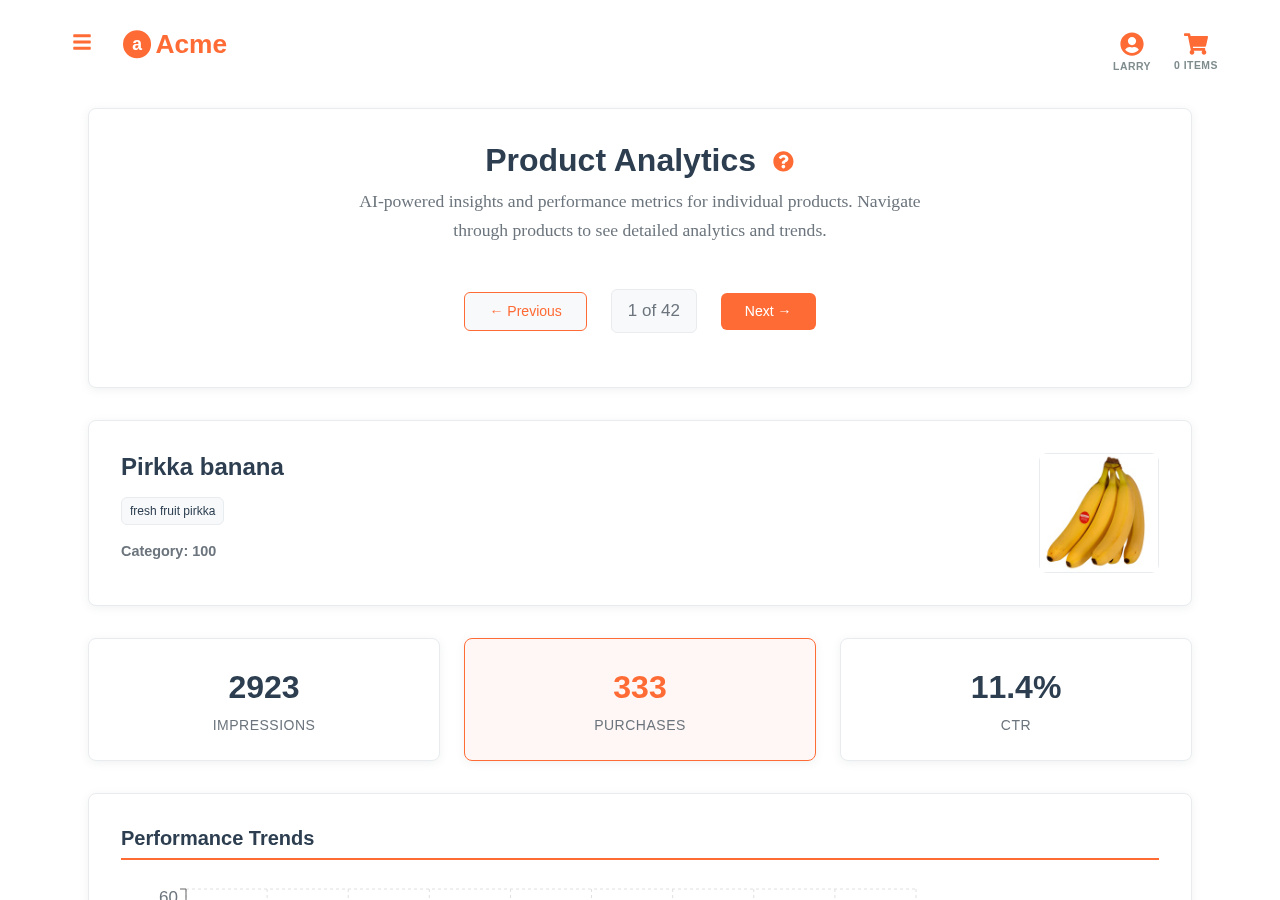Click the "Category: 100" label
1280x900 pixels.
168,551
